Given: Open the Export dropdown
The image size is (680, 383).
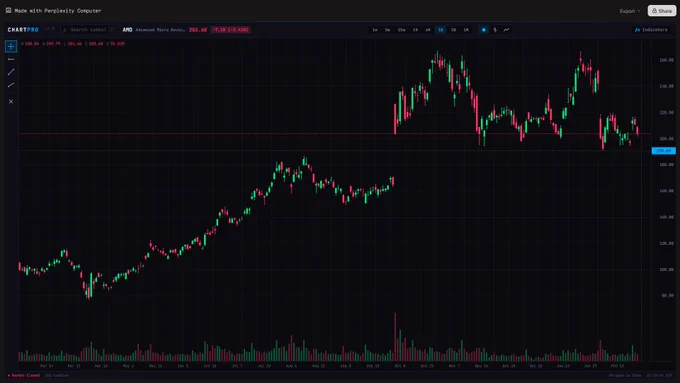Looking at the screenshot, I should point(630,11).
